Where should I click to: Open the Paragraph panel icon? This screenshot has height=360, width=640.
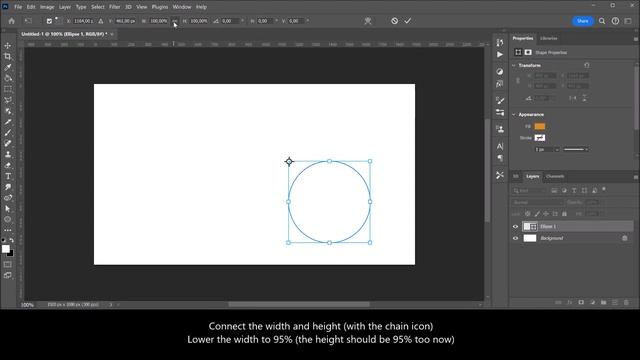pyautogui.click(x=500, y=158)
